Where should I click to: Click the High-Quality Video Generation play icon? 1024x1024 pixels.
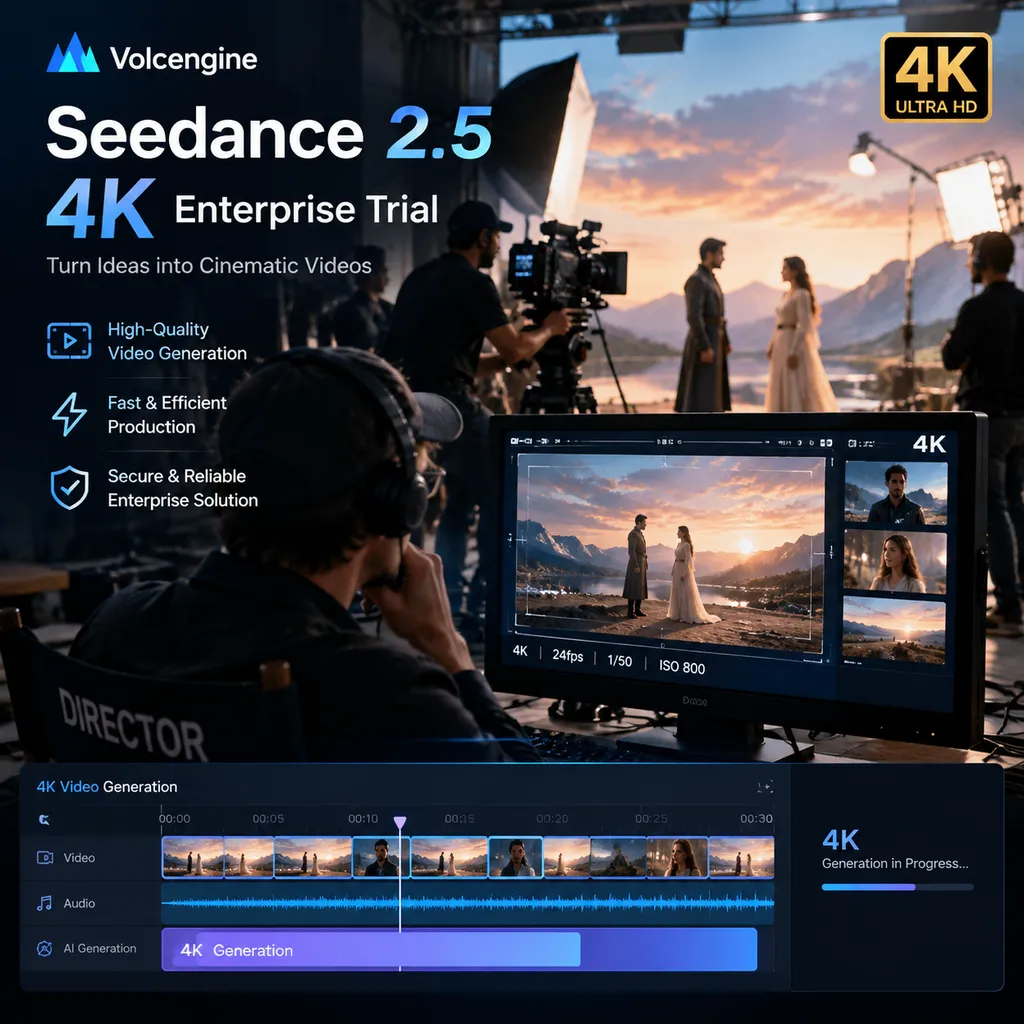click(69, 340)
